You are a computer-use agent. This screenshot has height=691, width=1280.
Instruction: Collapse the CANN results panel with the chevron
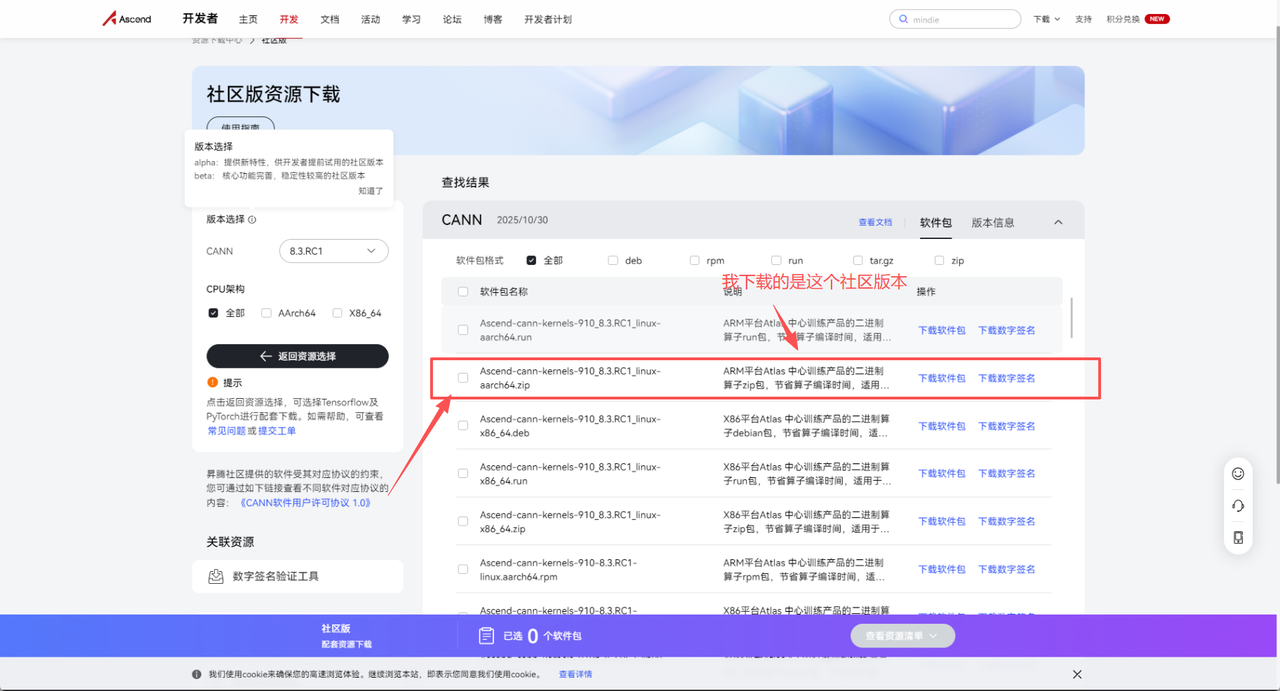[1058, 222]
